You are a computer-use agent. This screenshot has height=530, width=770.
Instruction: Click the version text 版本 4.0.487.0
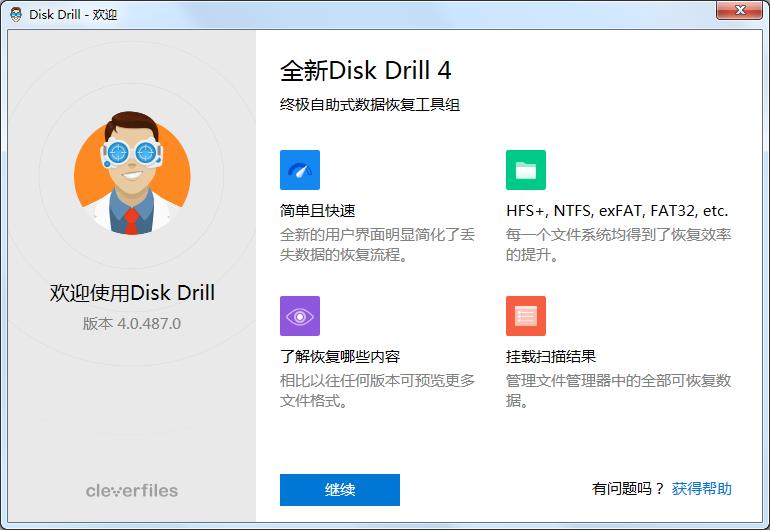pyautogui.click(x=132, y=324)
